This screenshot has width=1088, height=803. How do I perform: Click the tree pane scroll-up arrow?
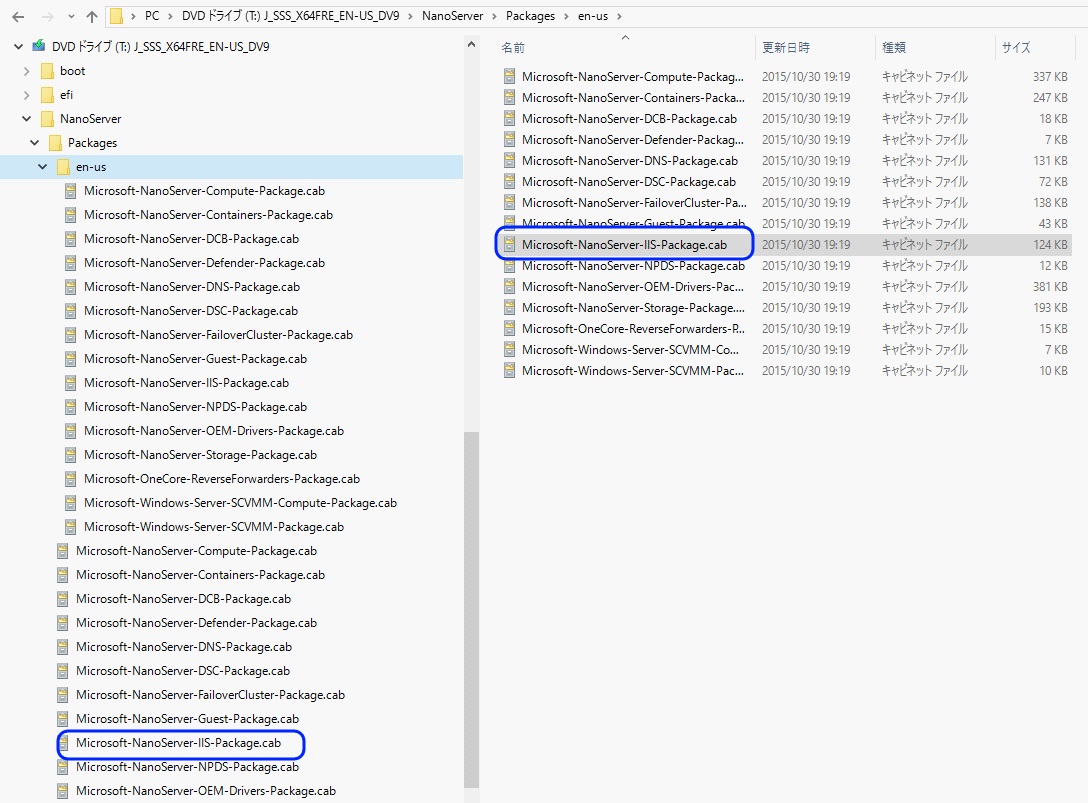pos(471,44)
